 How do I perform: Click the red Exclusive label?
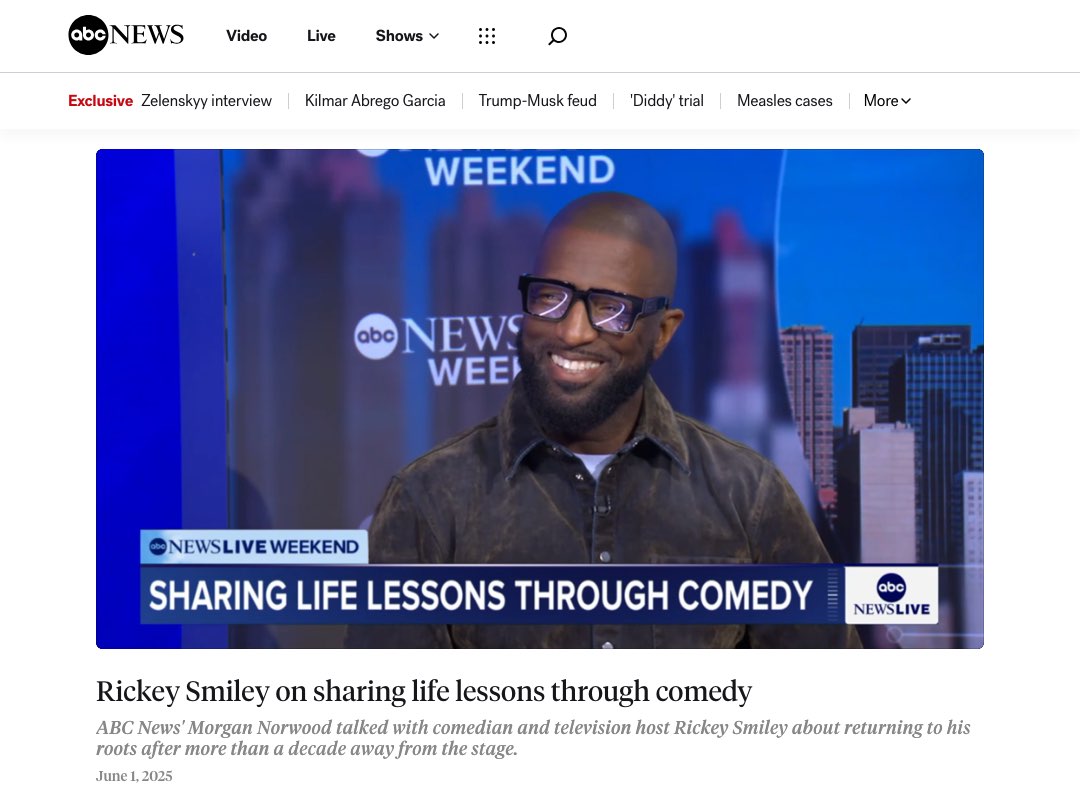coord(100,101)
